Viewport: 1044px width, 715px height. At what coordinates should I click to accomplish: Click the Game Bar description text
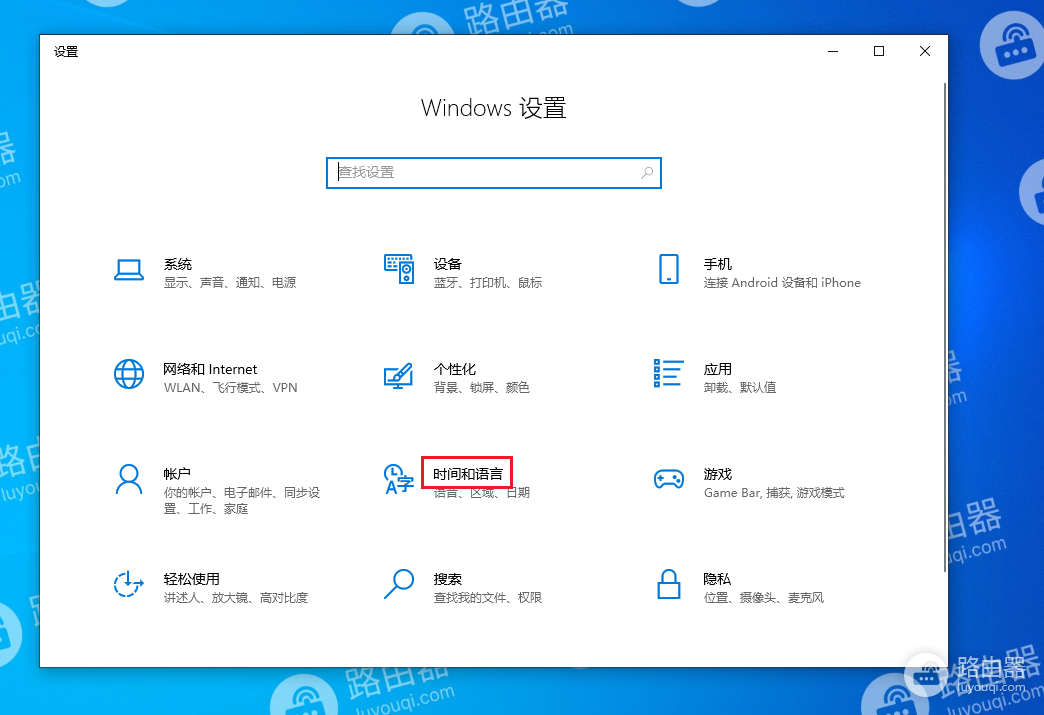click(774, 493)
